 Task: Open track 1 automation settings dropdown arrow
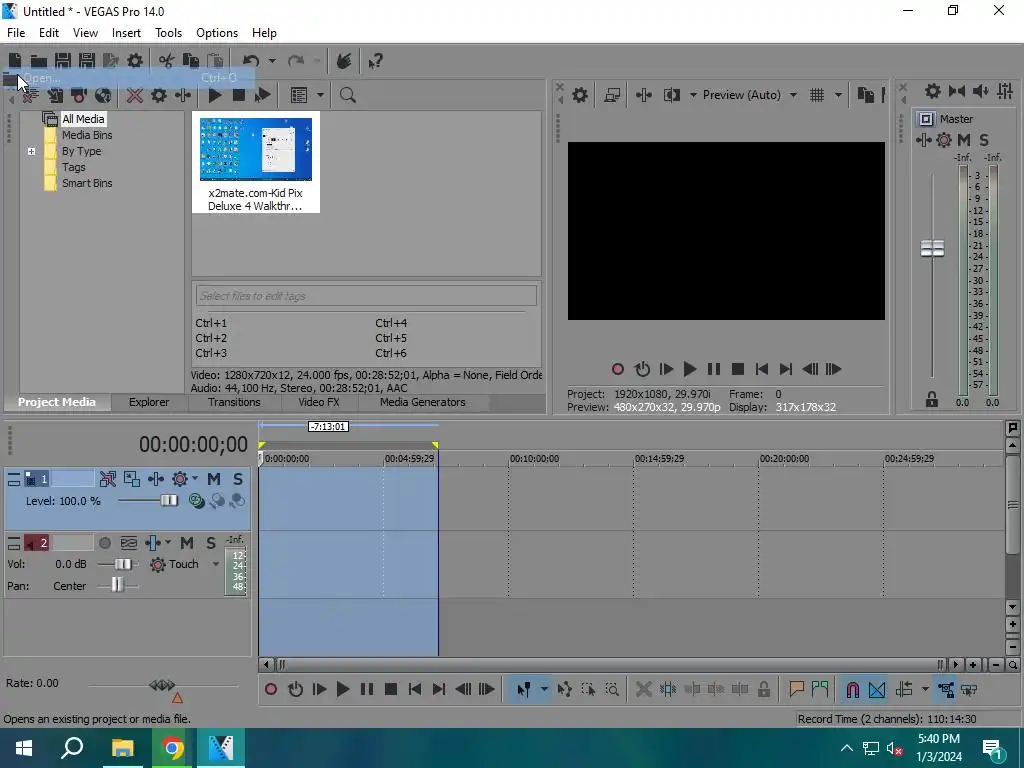point(195,479)
